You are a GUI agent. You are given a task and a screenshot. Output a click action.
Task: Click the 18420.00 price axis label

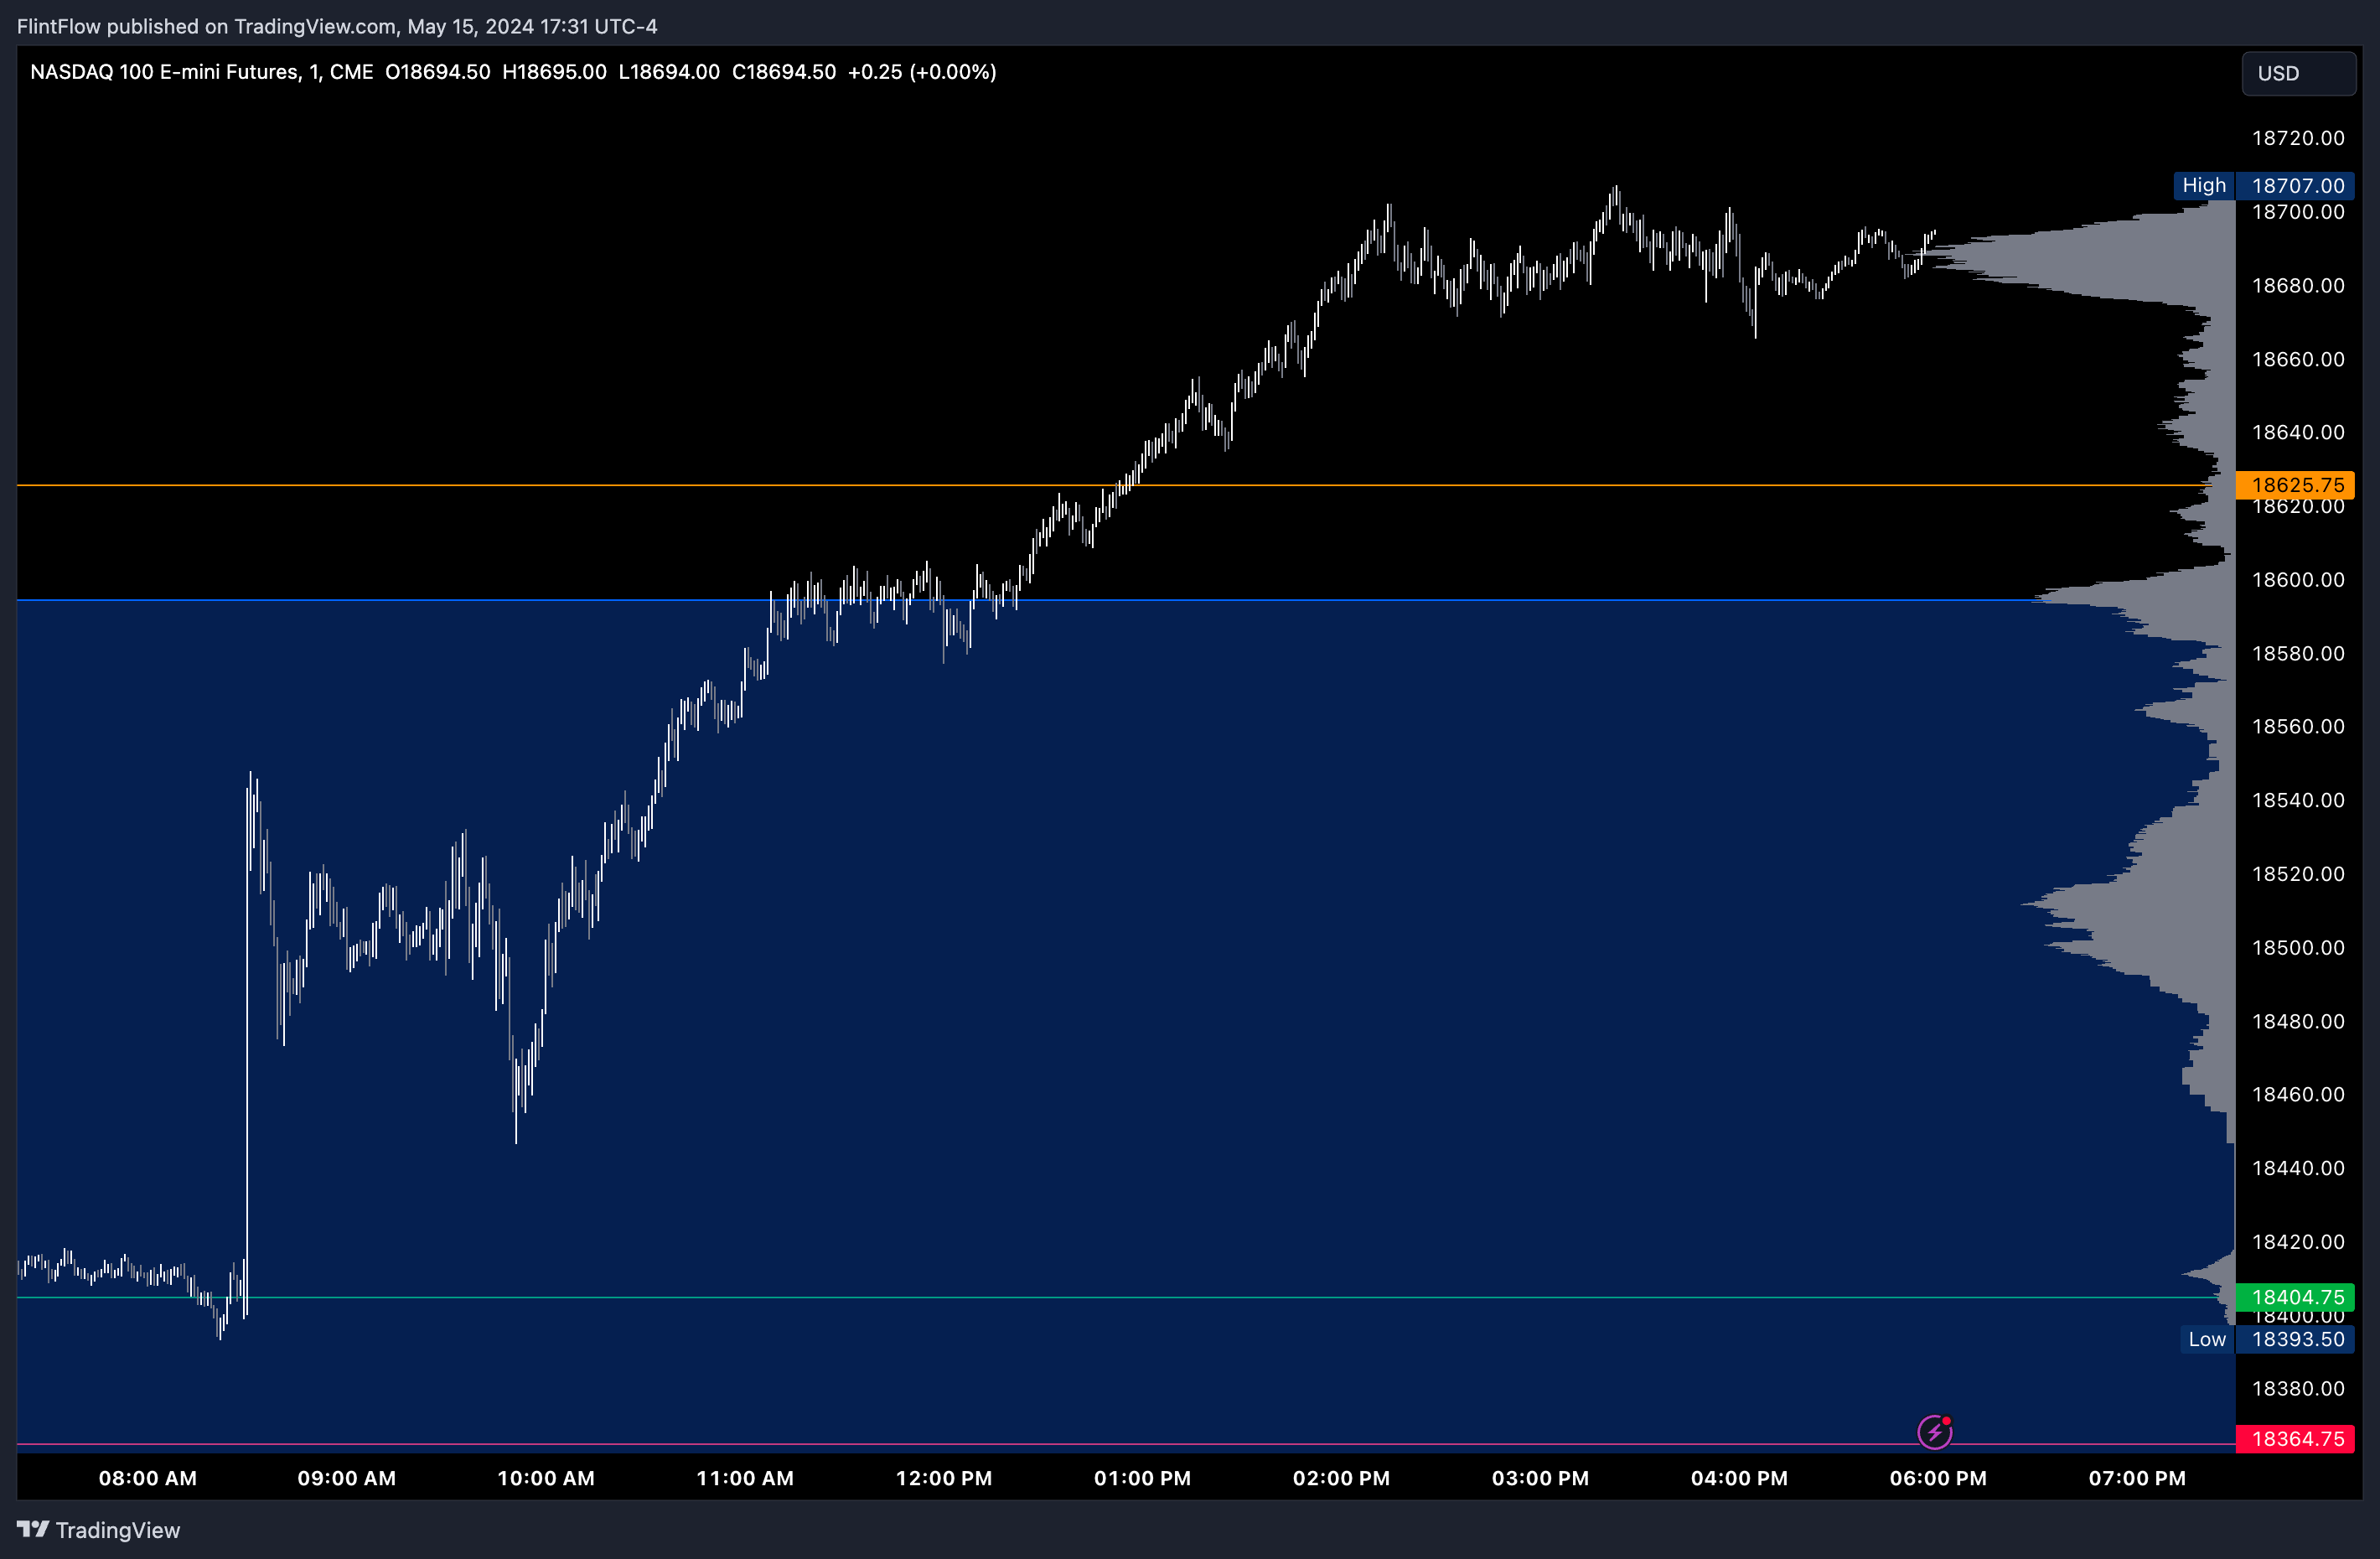coord(2298,1242)
